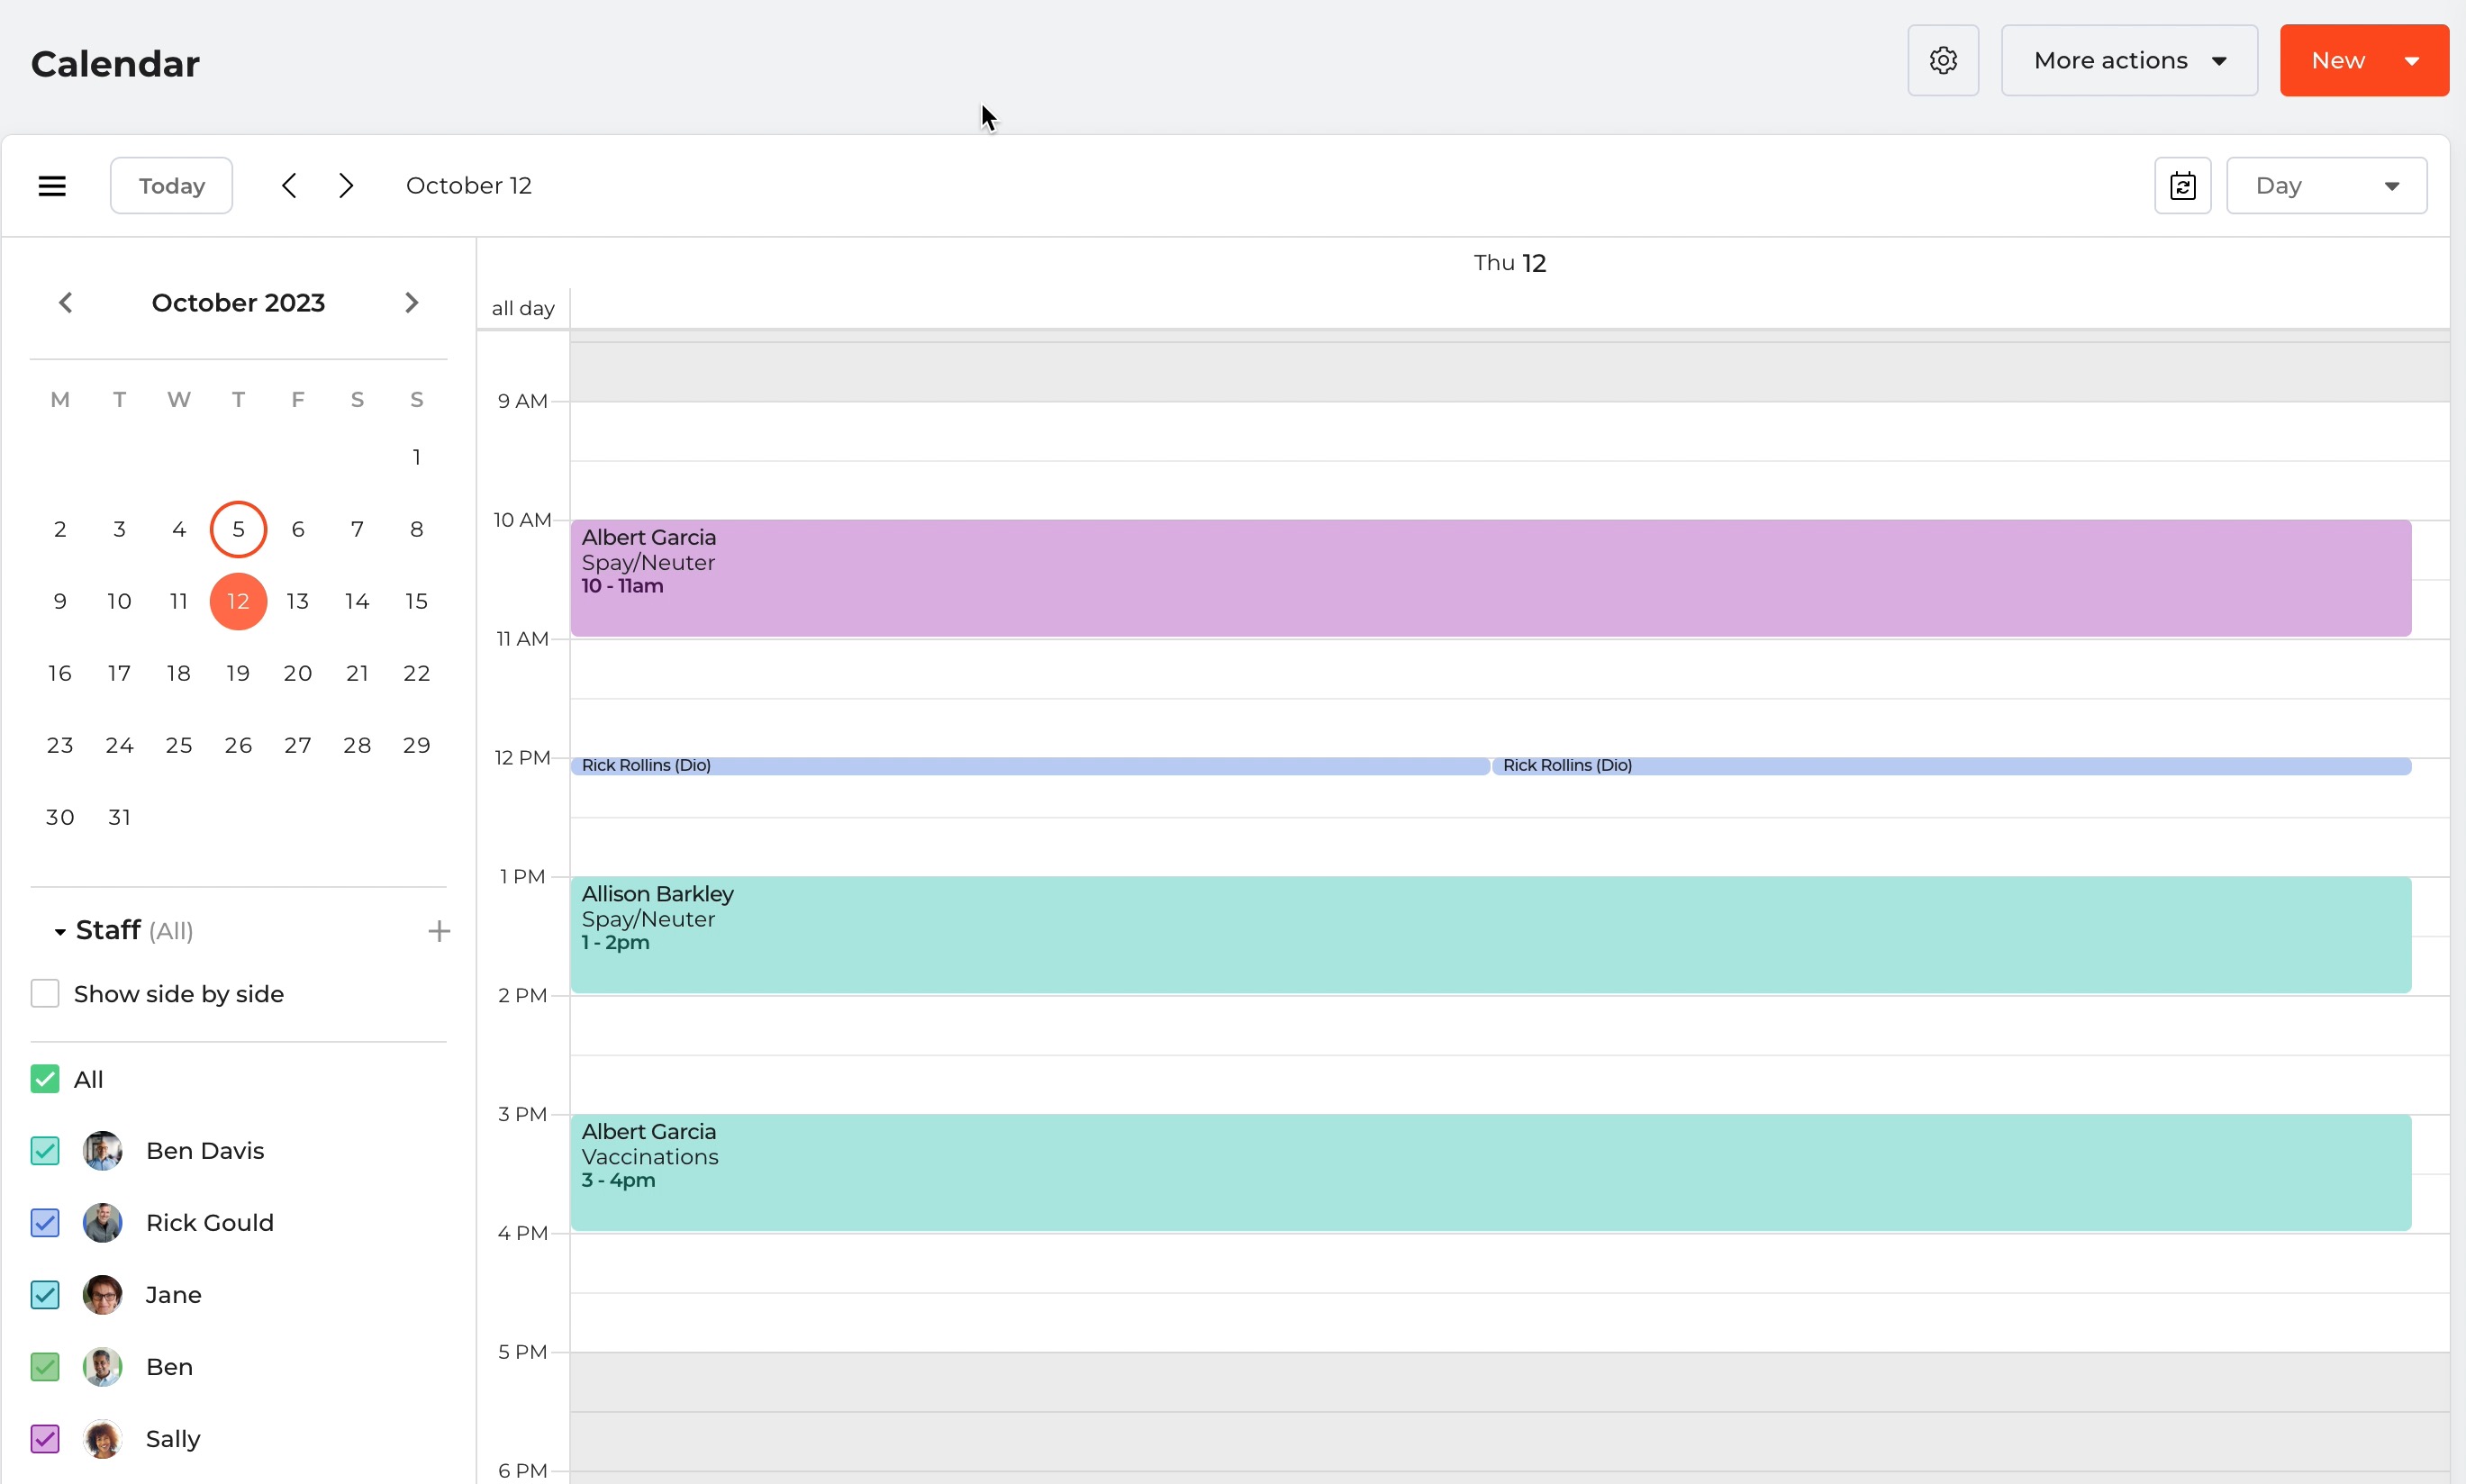Show next month in mini calendar
This screenshot has height=1484, width=2466.
pos(411,303)
